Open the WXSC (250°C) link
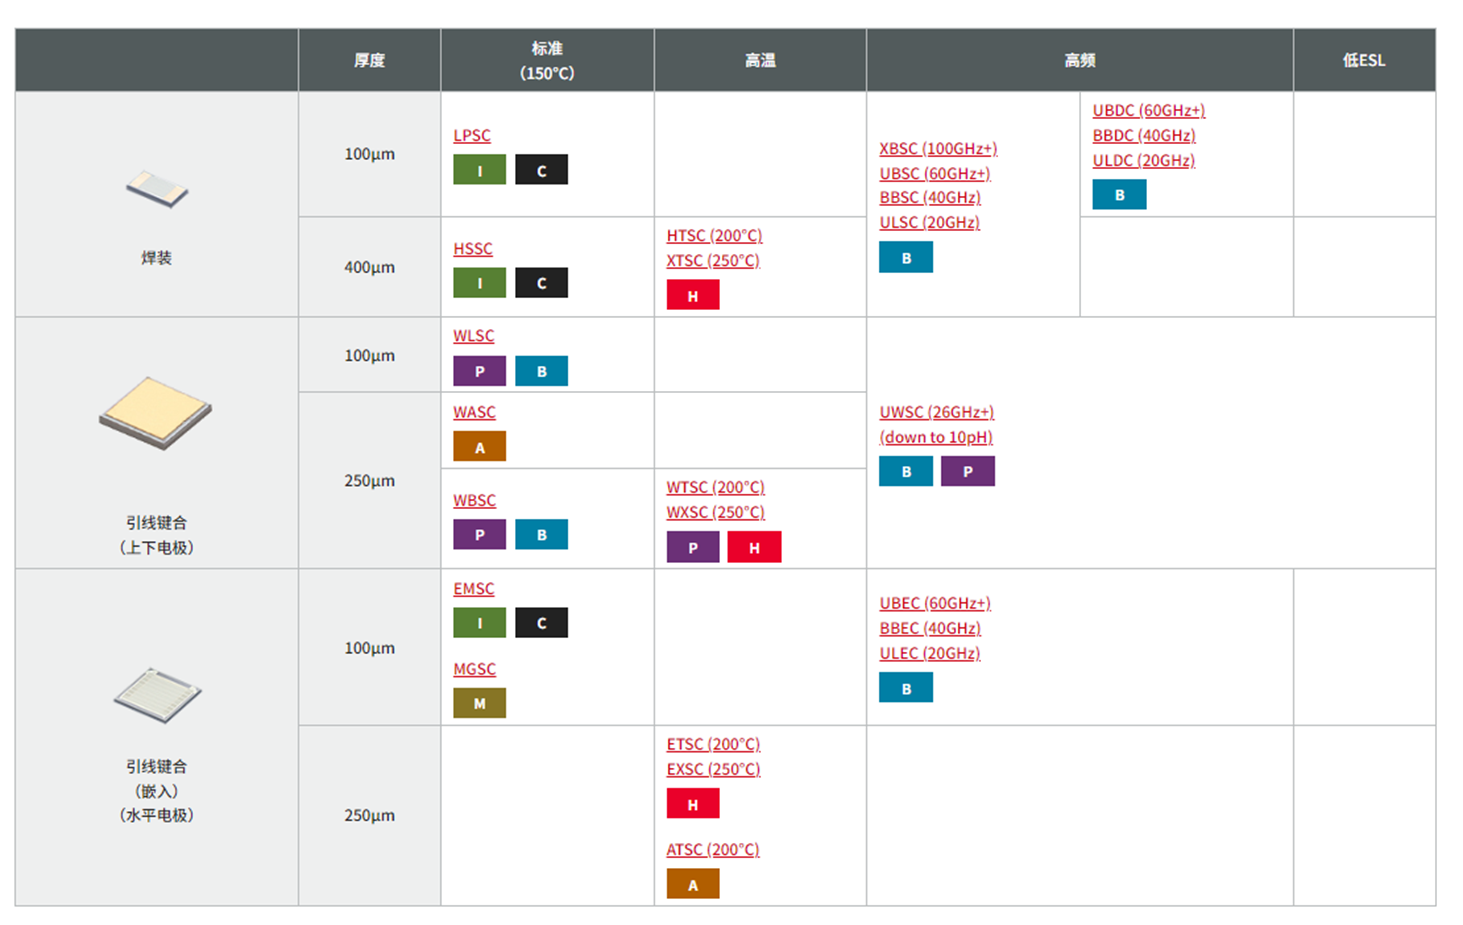 (715, 512)
